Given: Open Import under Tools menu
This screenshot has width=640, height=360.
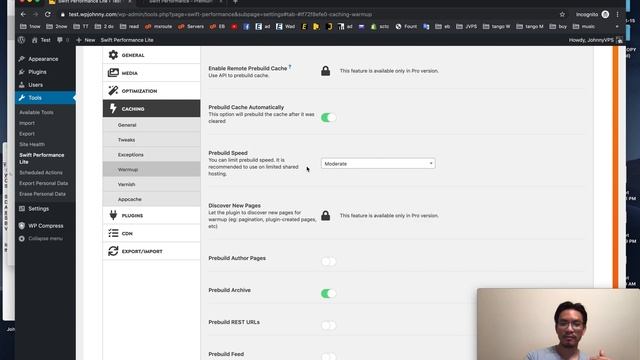Looking at the screenshot, I should (27, 123).
